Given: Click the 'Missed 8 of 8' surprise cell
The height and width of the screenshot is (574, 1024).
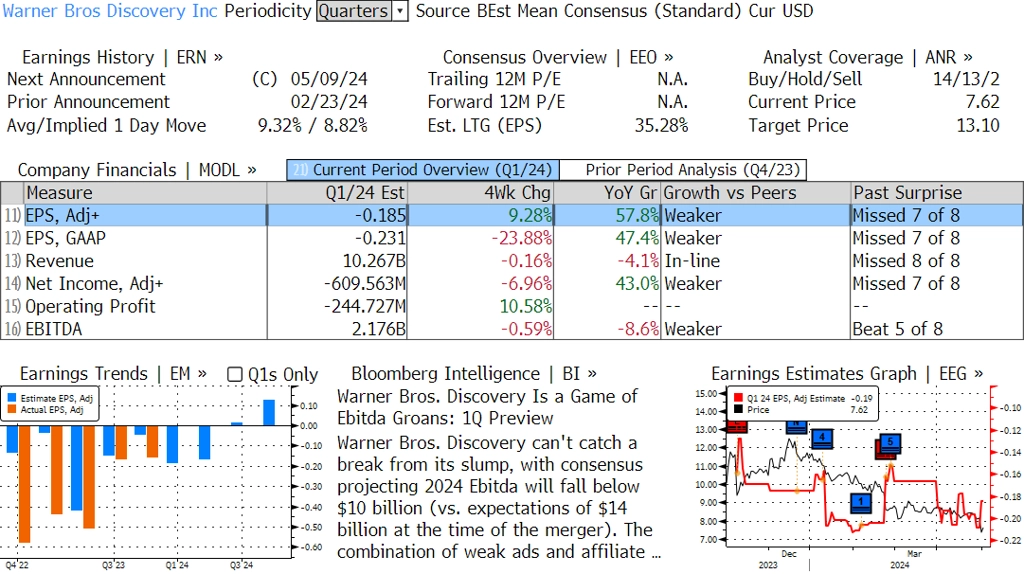Looking at the screenshot, I should [906, 261].
